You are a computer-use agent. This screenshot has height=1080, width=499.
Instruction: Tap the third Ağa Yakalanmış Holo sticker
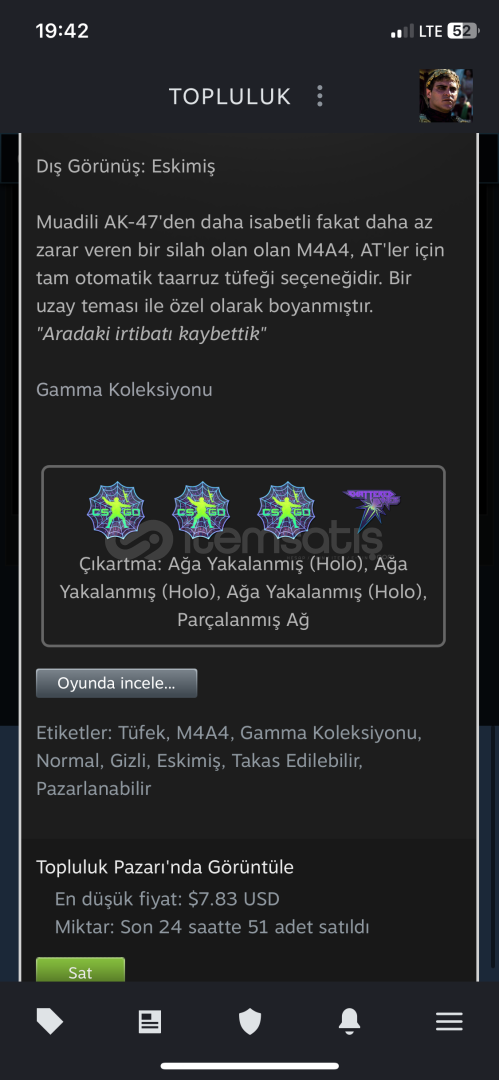click(285, 510)
